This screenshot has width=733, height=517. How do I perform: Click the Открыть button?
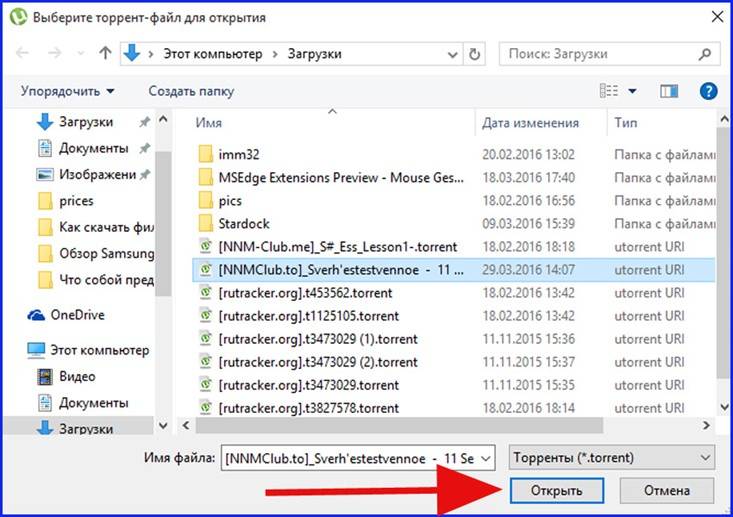(x=557, y=490)
